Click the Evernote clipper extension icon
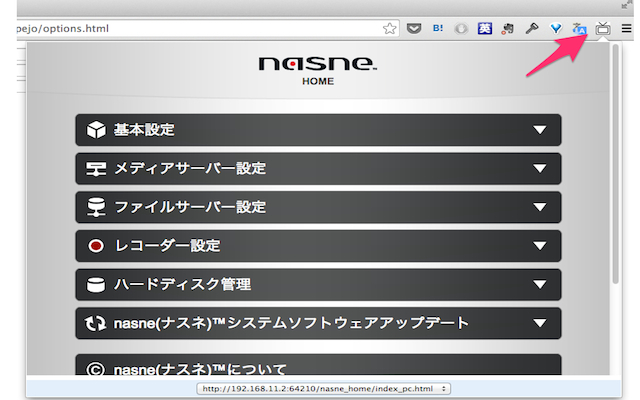 click(x=508, y=29)
